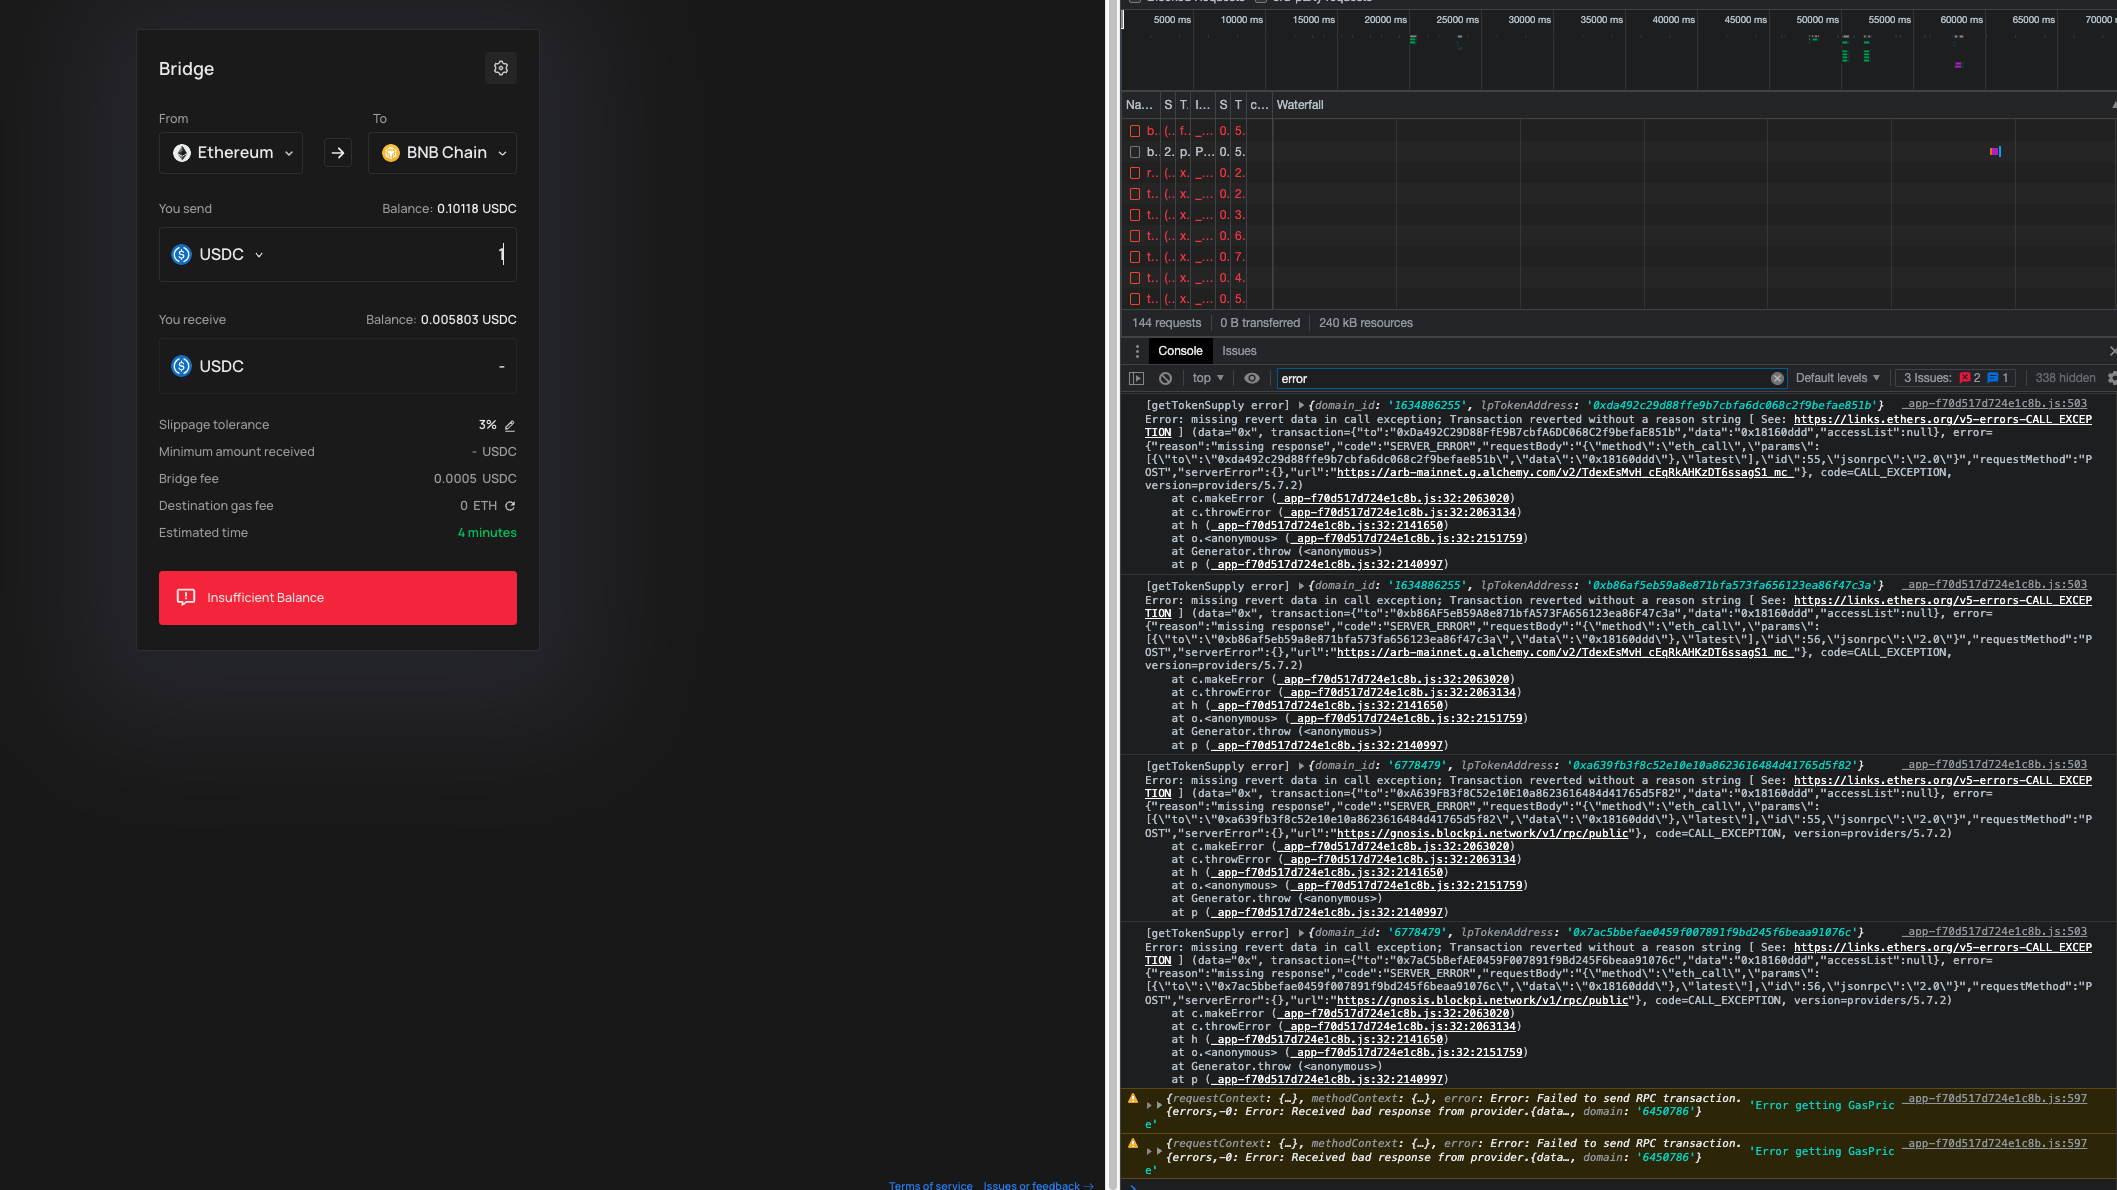Switch to the Issues tab
The width and height of the screenshot is (2117, 1190).
1239,351
